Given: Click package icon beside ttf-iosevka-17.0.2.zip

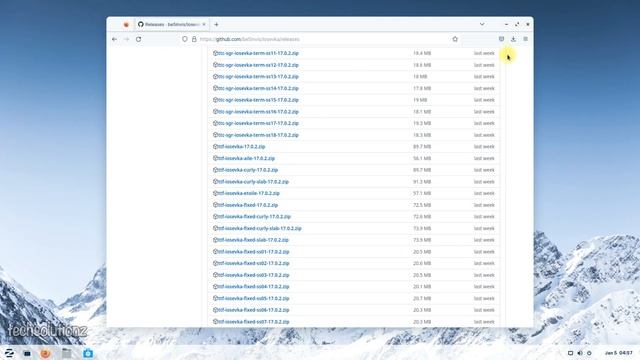Looking at the screenshot, I should click(216, 146).
